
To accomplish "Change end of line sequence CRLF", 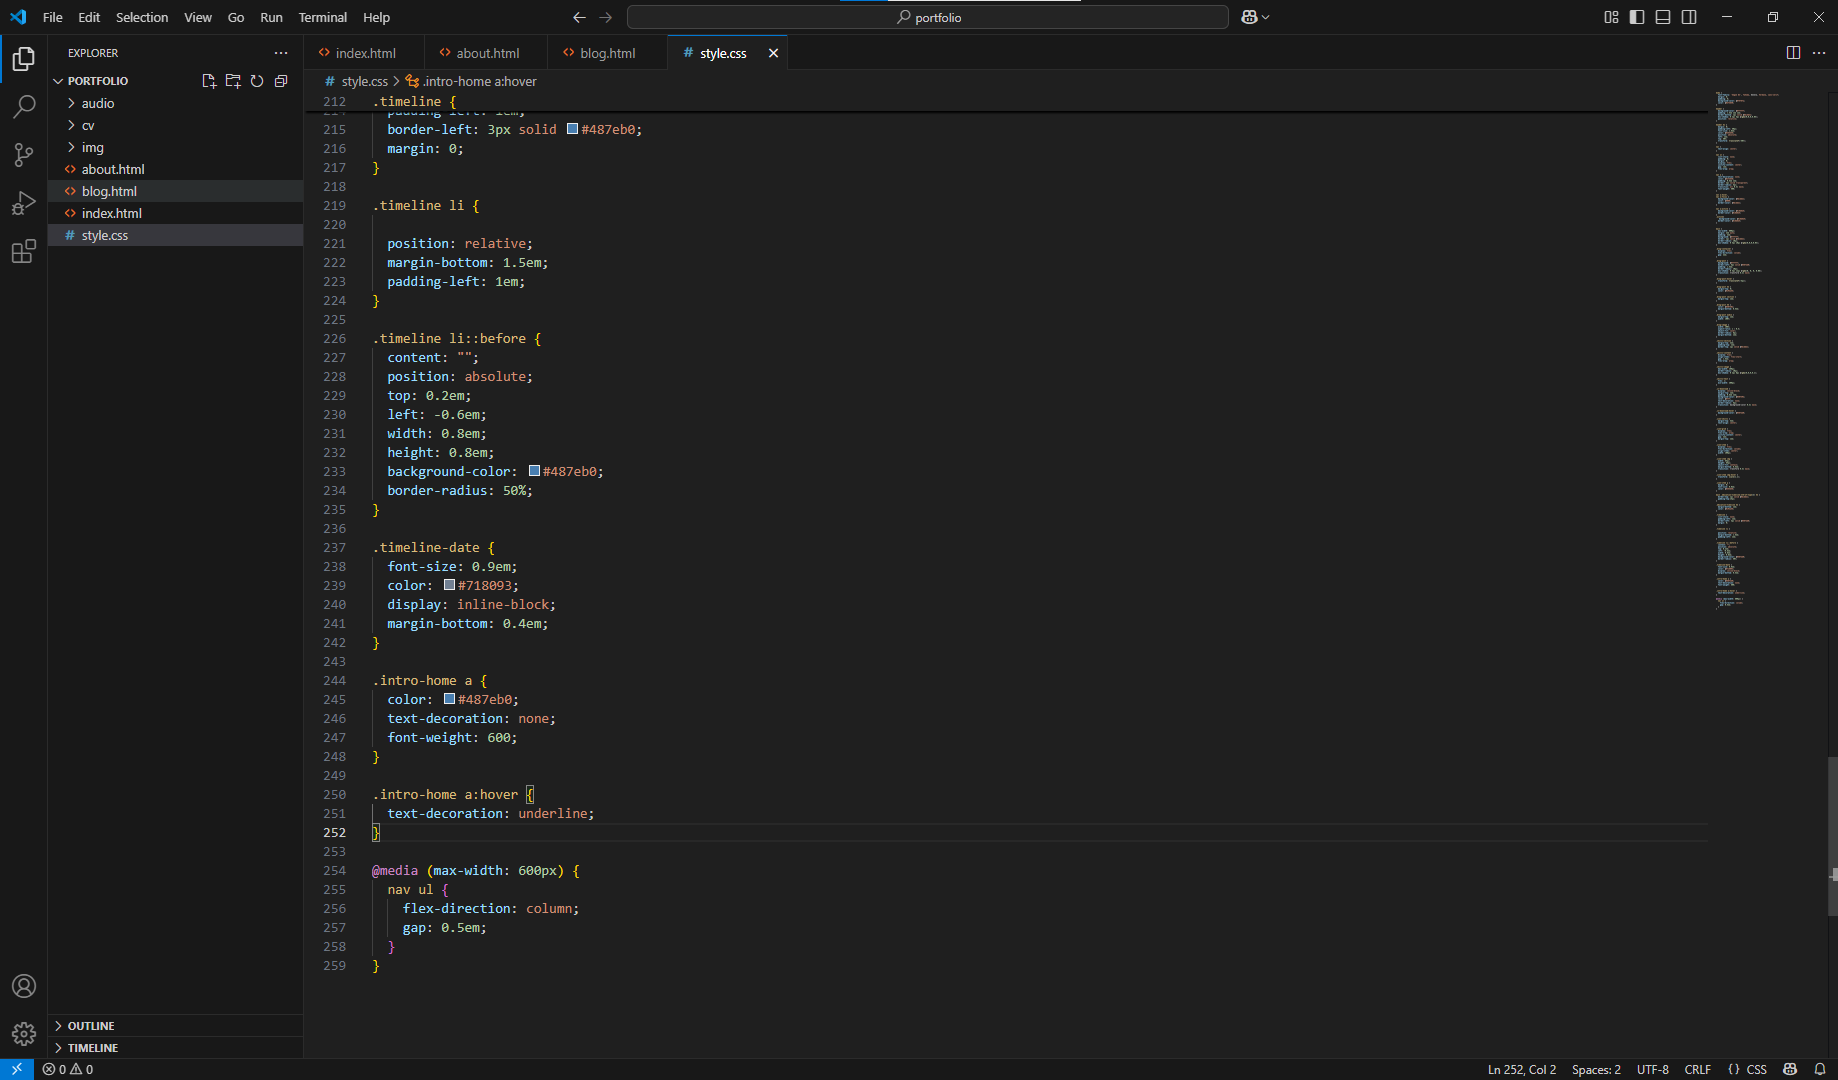I will [1697, 1069].
